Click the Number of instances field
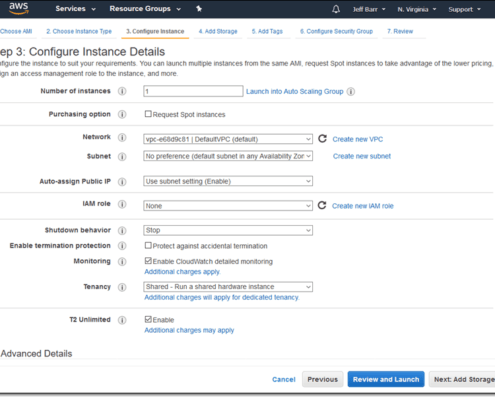The height and width of the screenshot is (400, 495). pos(193,91)
